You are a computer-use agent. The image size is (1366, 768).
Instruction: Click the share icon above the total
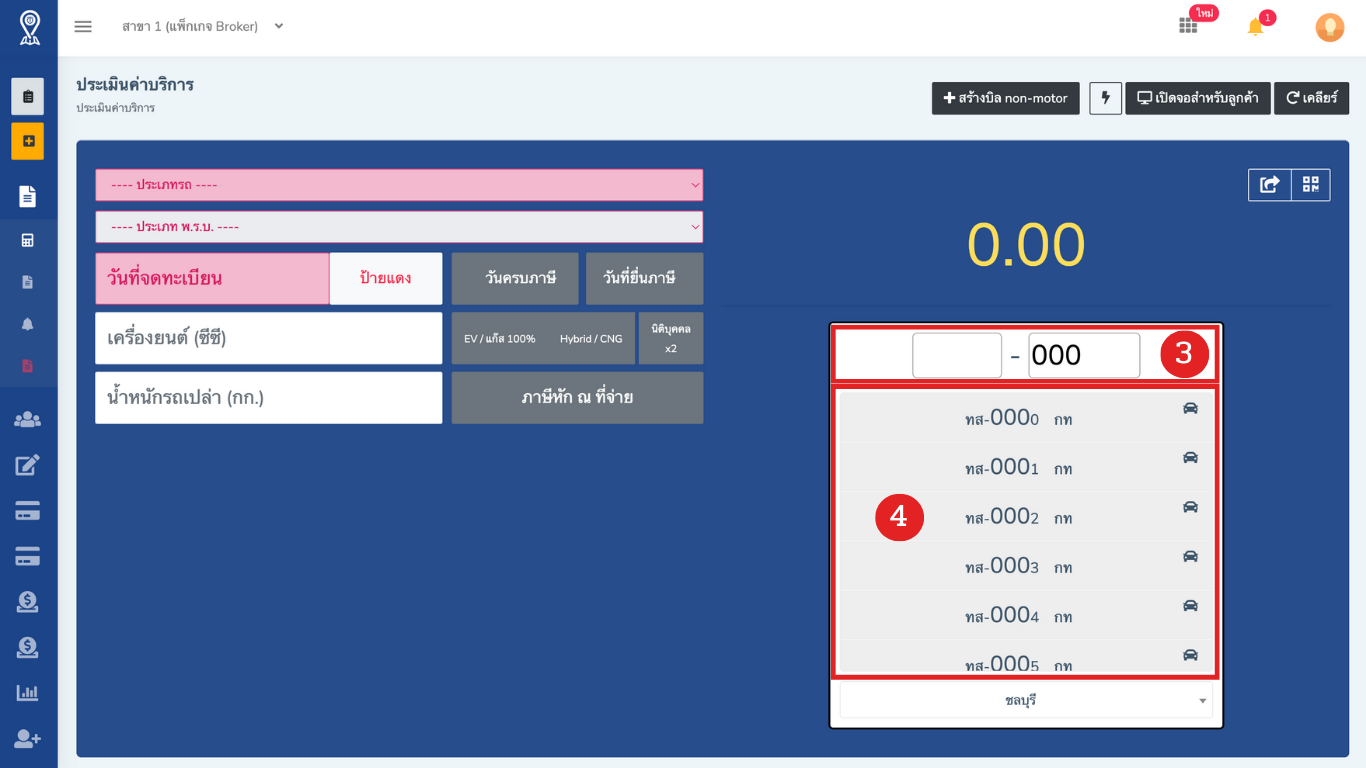(x=1270, y=185)
